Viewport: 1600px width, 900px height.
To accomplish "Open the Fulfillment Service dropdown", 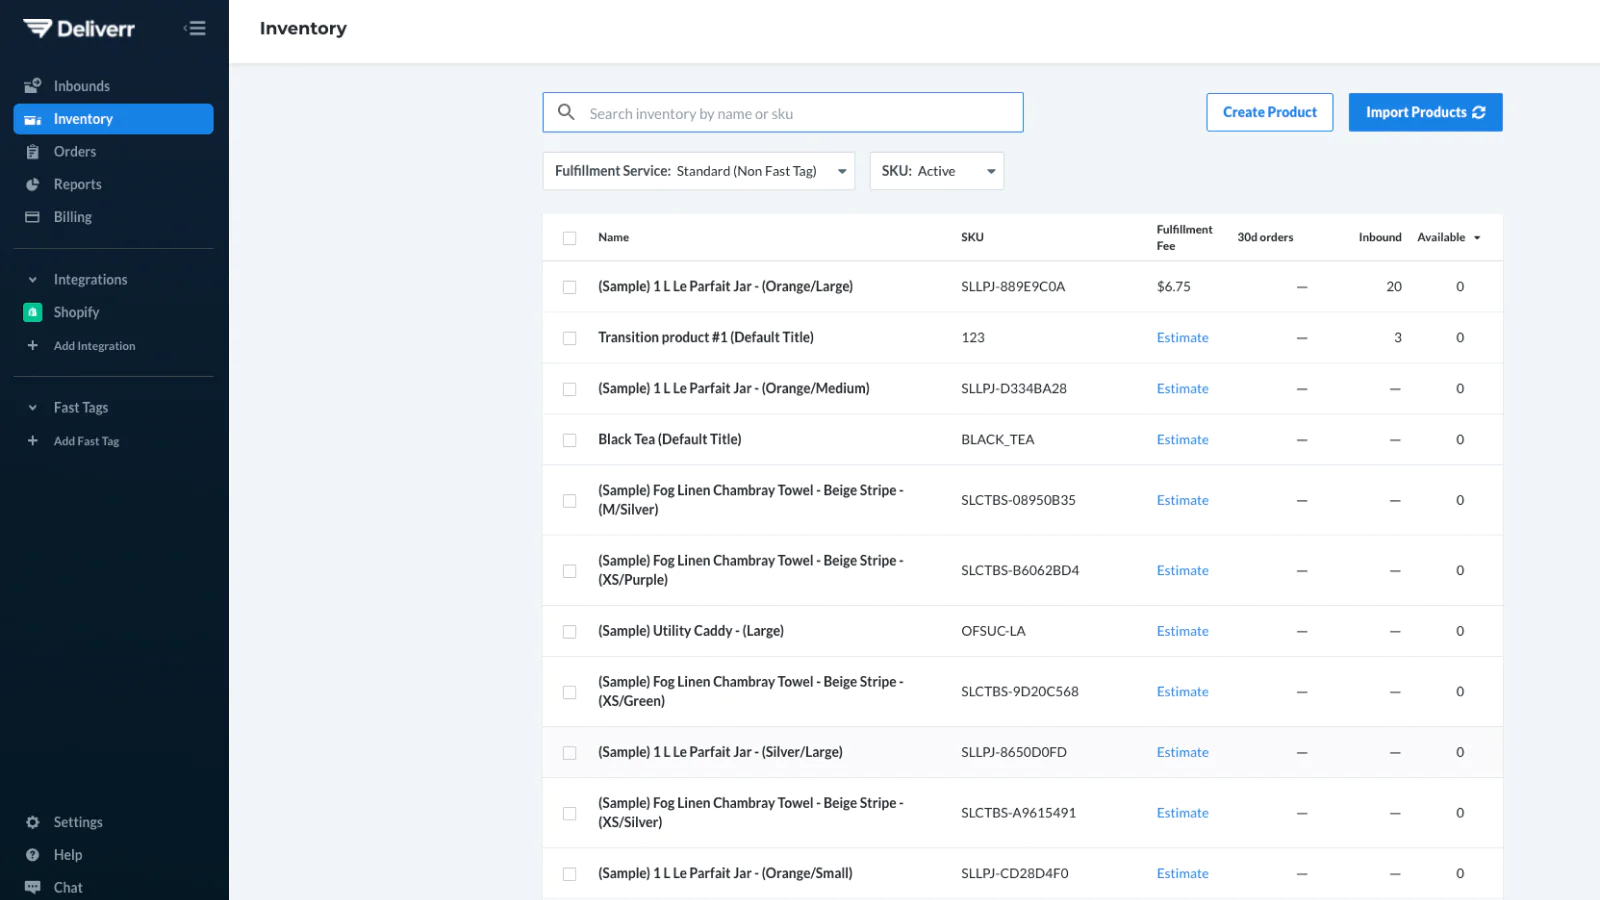I will 698,171.
